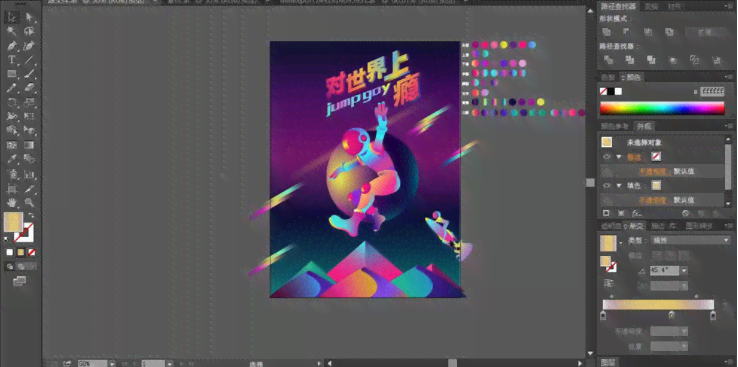Select the Pen tool
Image resolution: width=738 pixels, height=367 pixels.
pyautogui.click(x=12, y=46)
